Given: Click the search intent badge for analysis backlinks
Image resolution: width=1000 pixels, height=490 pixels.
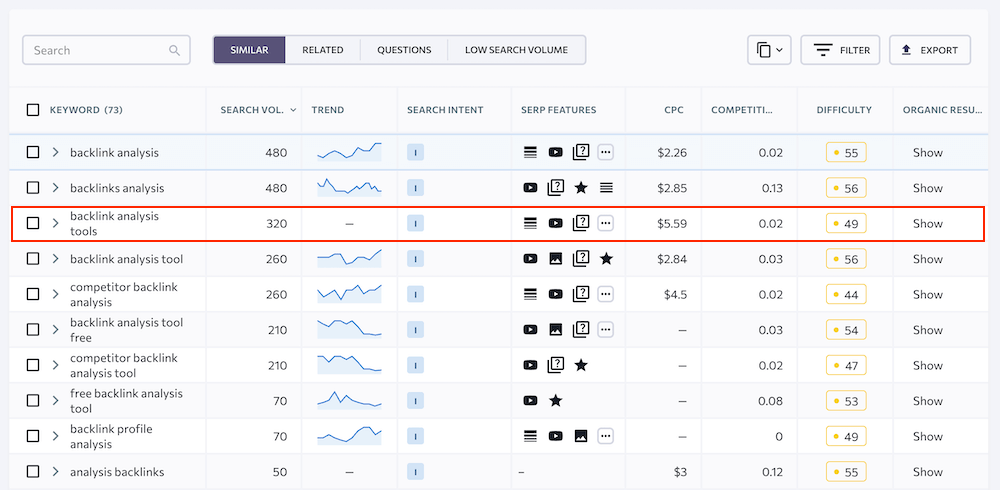Looking at the screenshot, I should [416, 472].
